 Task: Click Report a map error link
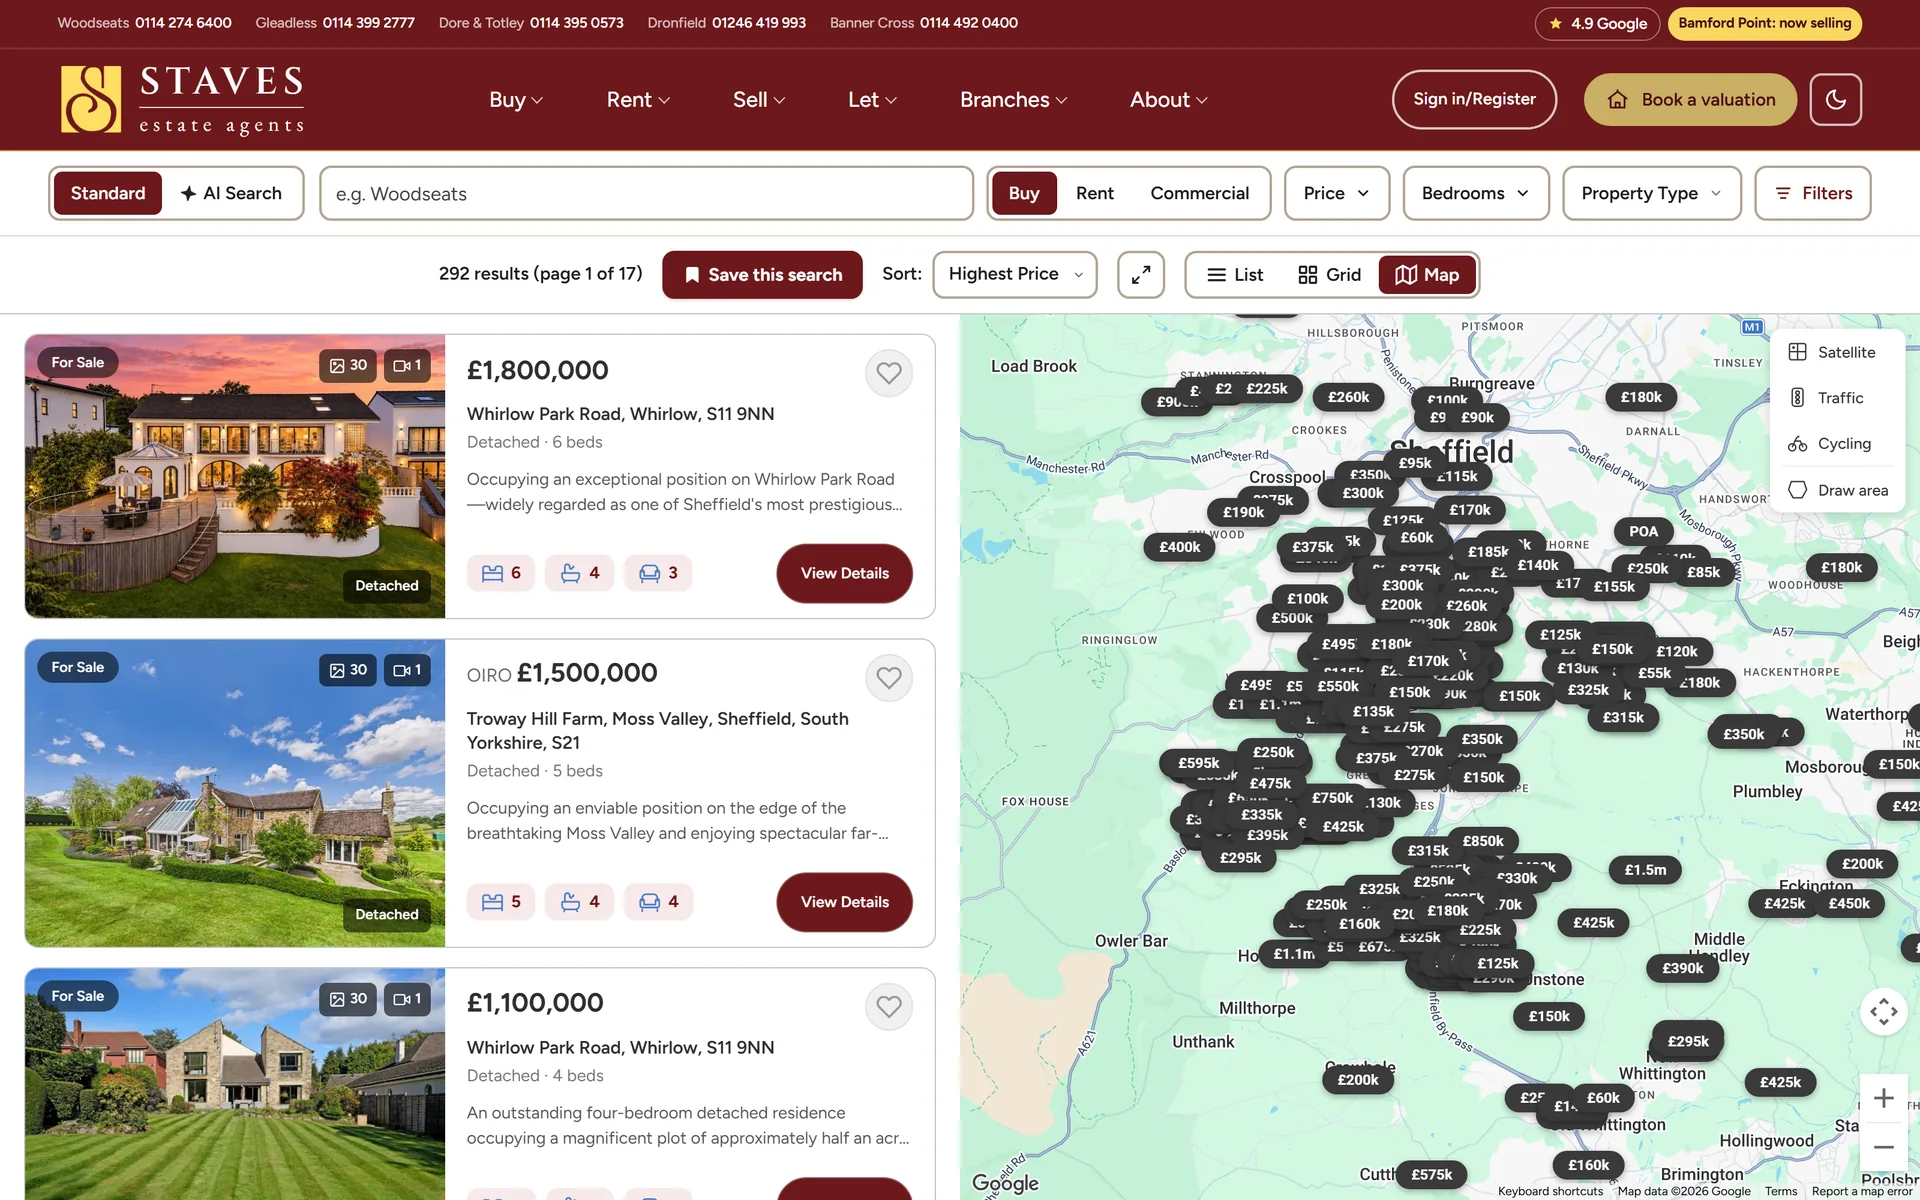point(1861,1191)
